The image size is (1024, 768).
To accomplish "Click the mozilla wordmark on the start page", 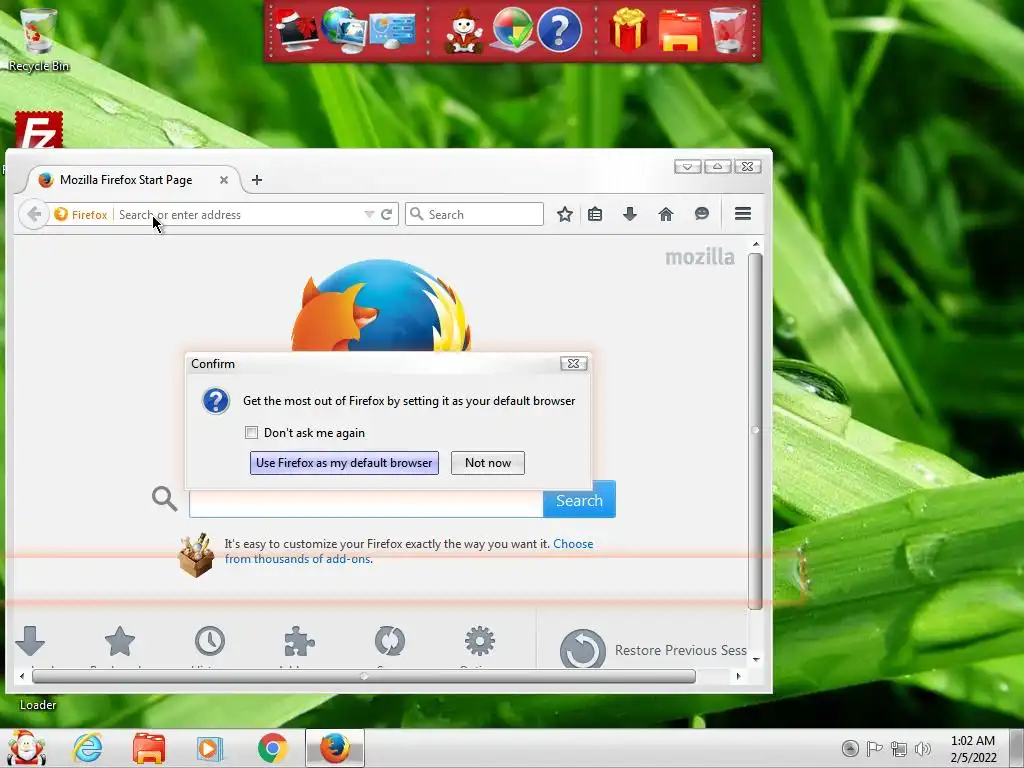I will [699, 257].
